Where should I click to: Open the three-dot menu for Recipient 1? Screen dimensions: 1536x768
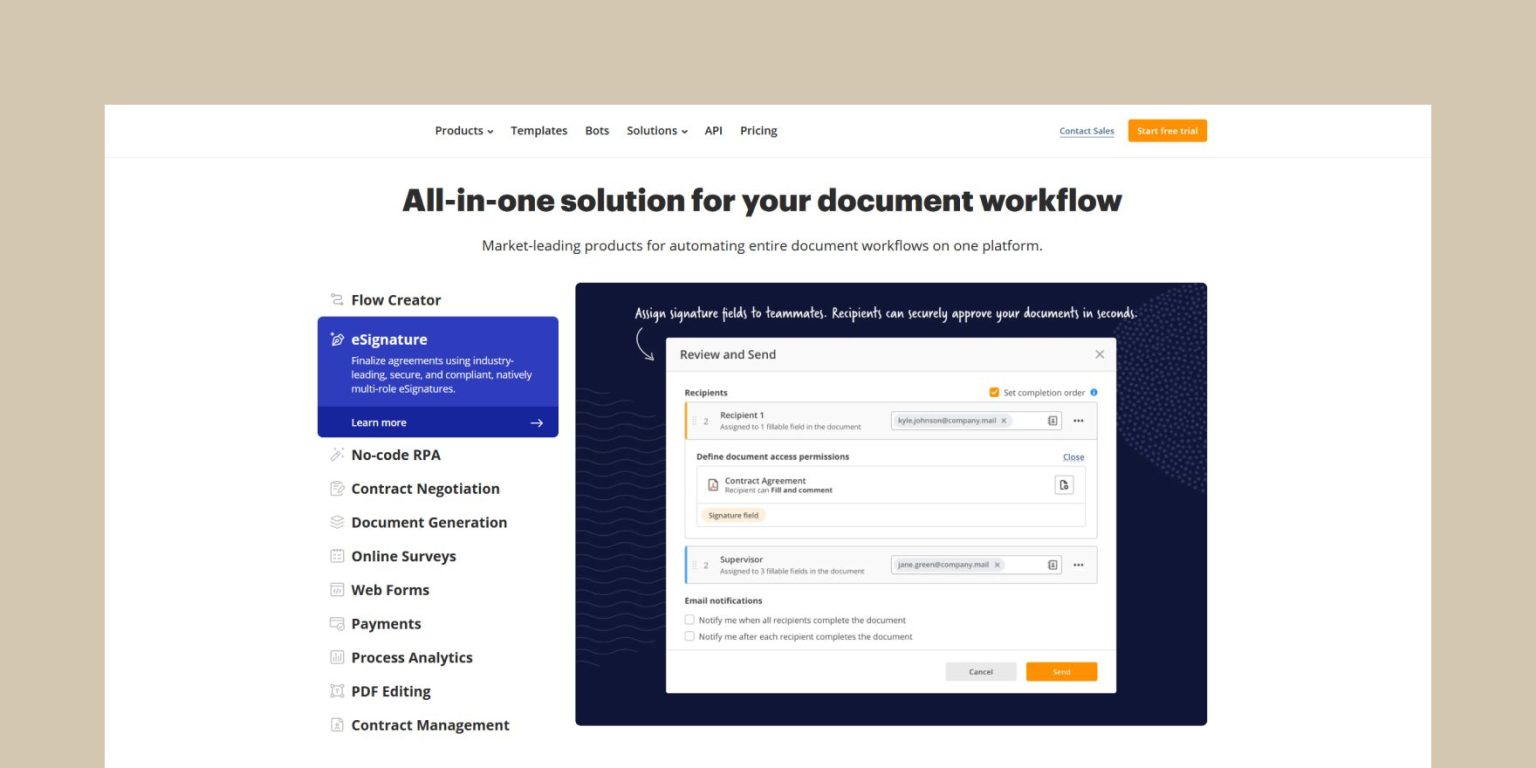click(1078, 421)
